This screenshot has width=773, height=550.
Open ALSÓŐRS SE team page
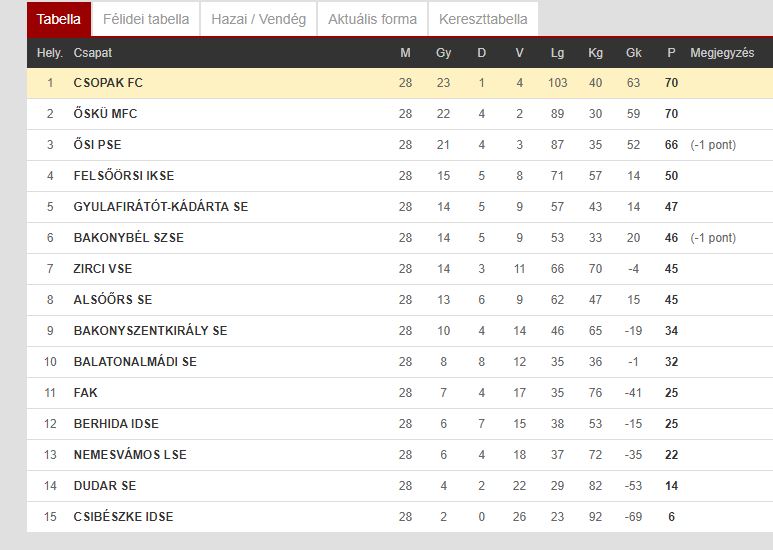point(113,300)
